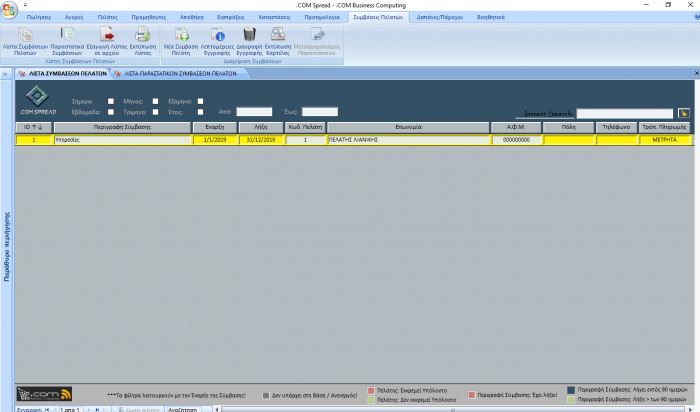The image size is (700, 412).
Task: Click the Επωνυμία column header
Action: click(408, 127)
